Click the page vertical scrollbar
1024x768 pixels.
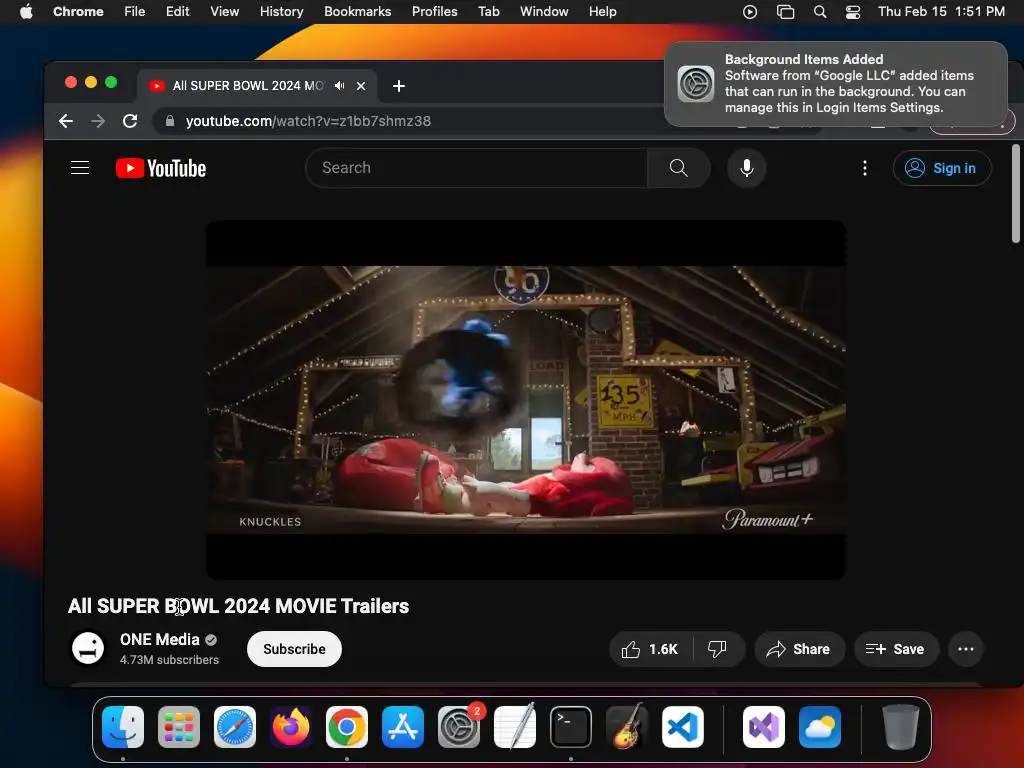click(x=1015, y=193)
